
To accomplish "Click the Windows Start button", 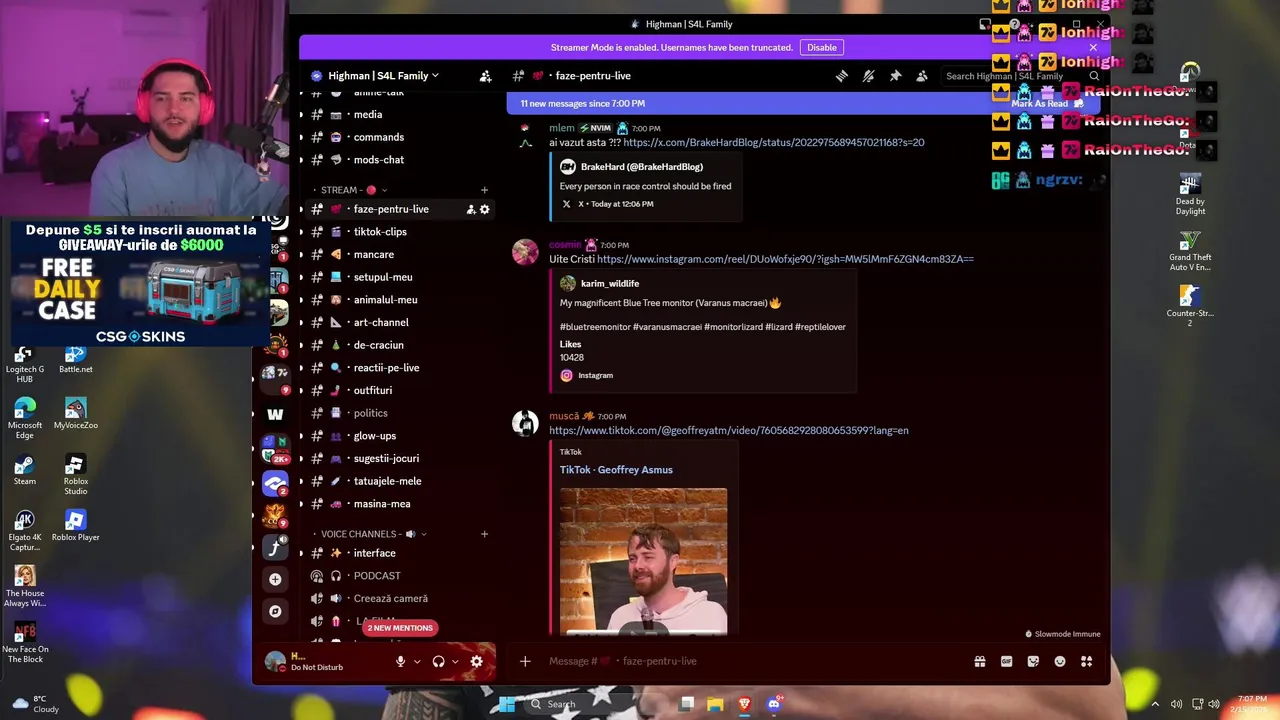I will pyautogui.click(x=507, y=704).
